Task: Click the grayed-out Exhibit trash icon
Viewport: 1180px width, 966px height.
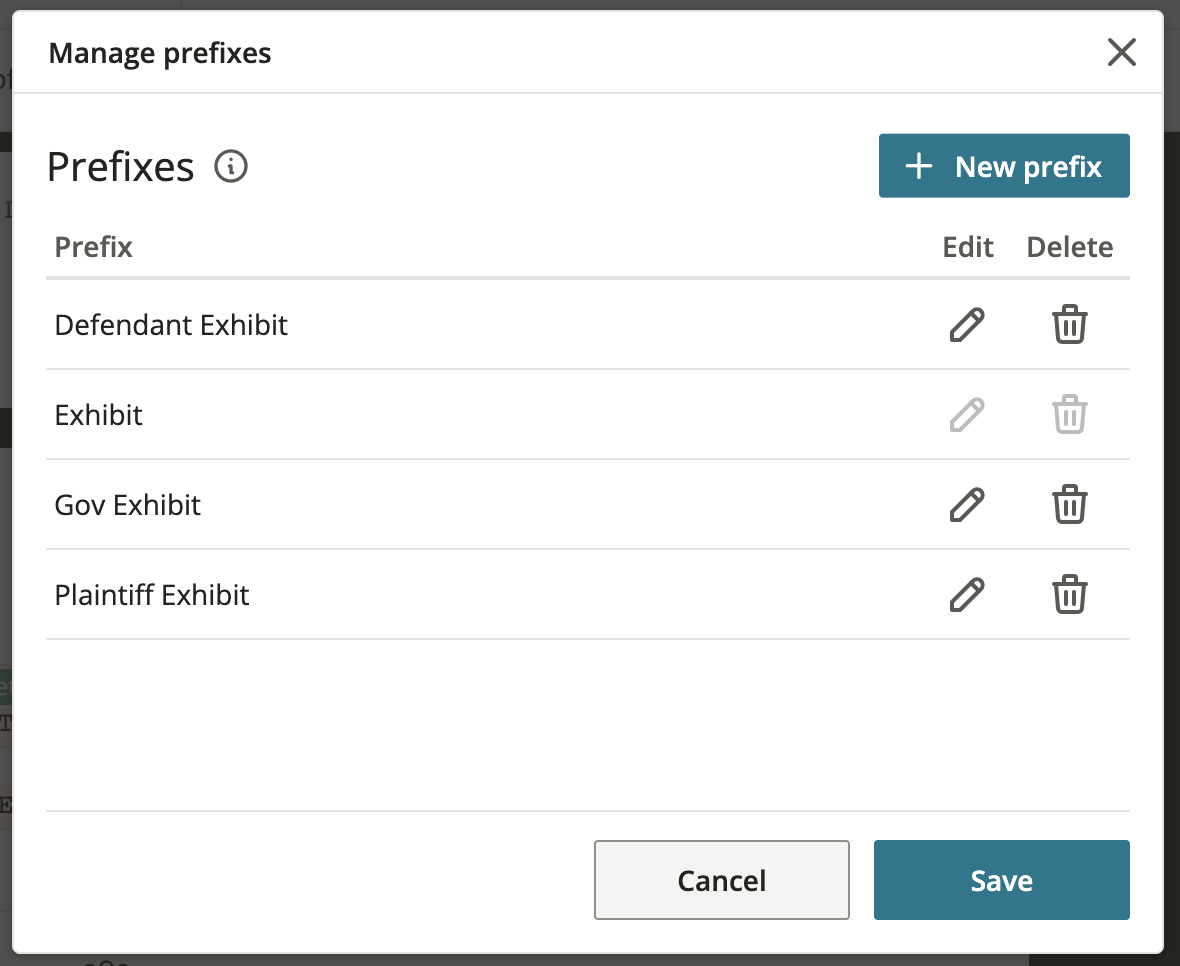Action: click(1069, 415)
